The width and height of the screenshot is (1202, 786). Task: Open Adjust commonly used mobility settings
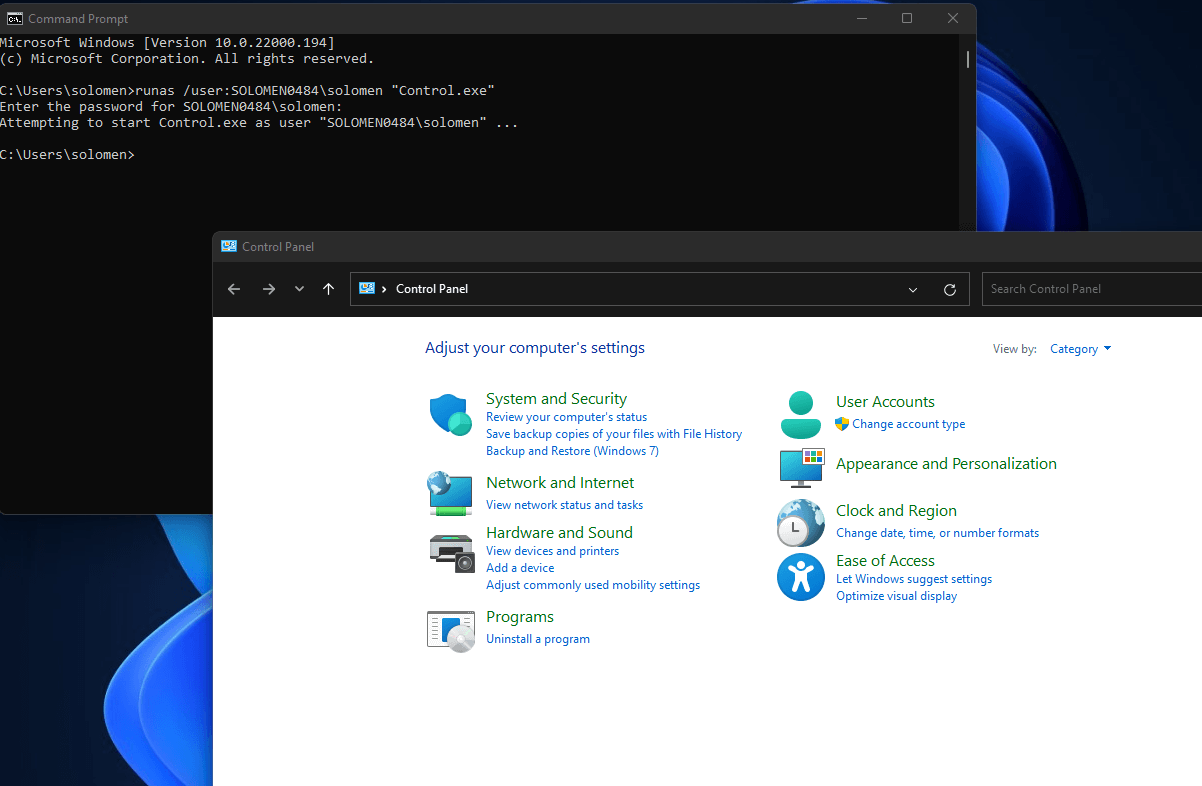pos(593,585)
